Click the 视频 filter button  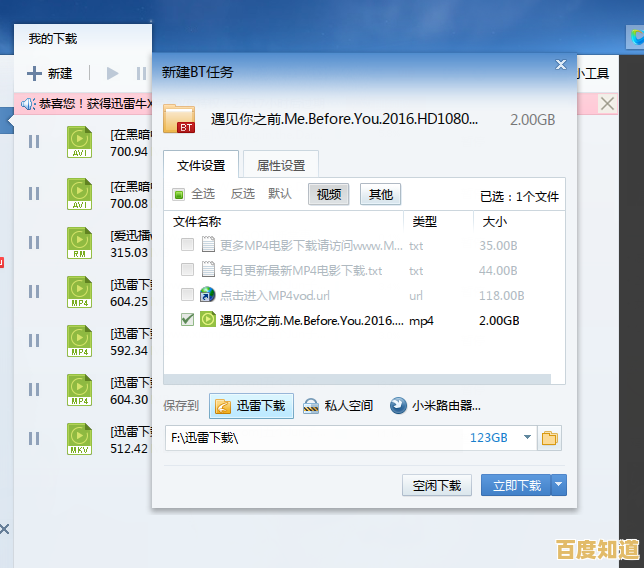329,194
